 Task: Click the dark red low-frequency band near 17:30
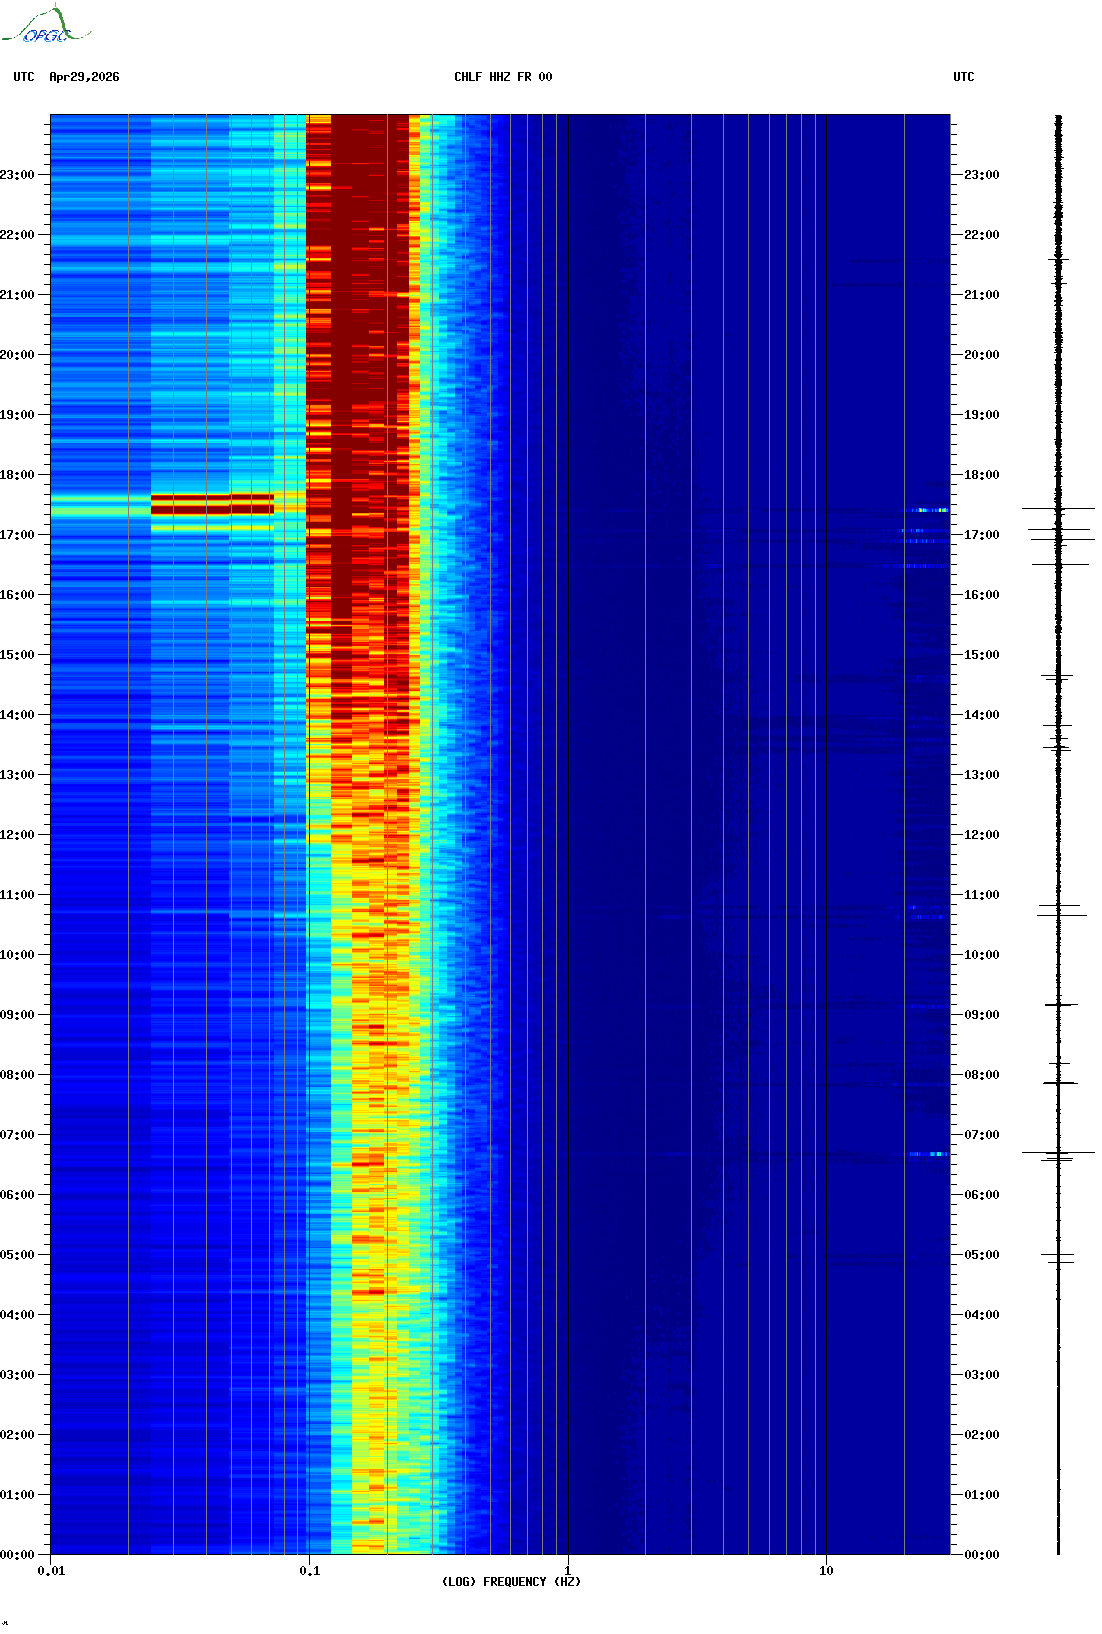coord(212,504)
